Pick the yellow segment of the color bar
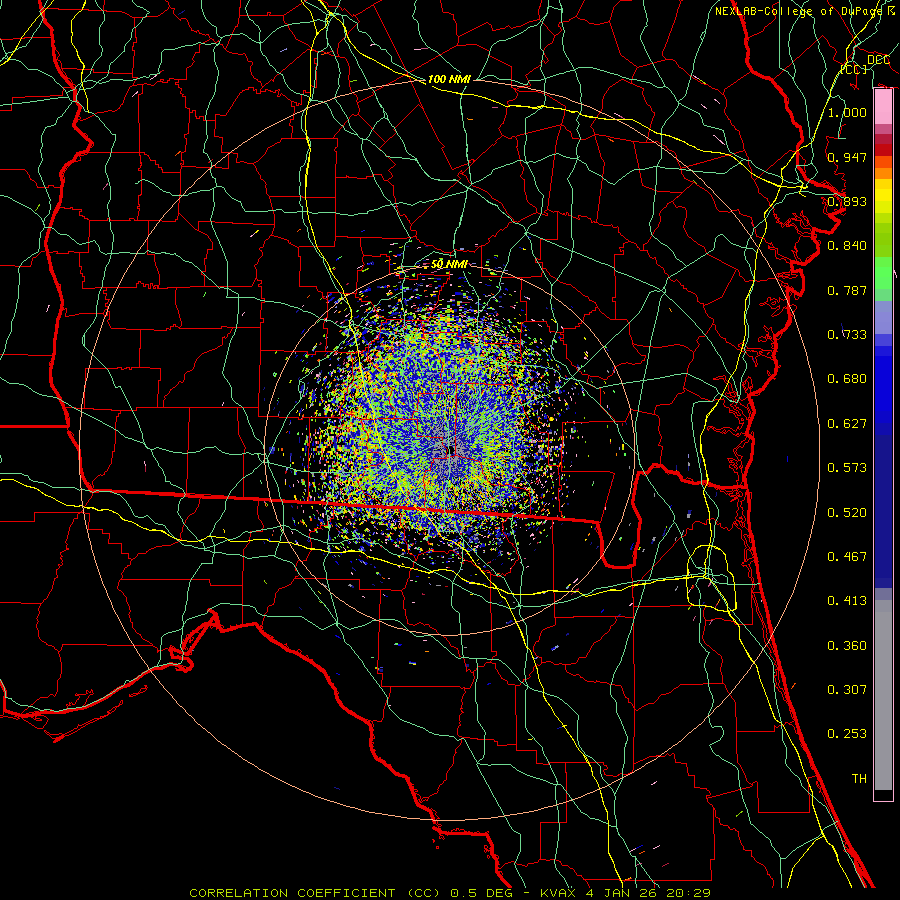Screen dimensions: 900x900 point(883,197)
